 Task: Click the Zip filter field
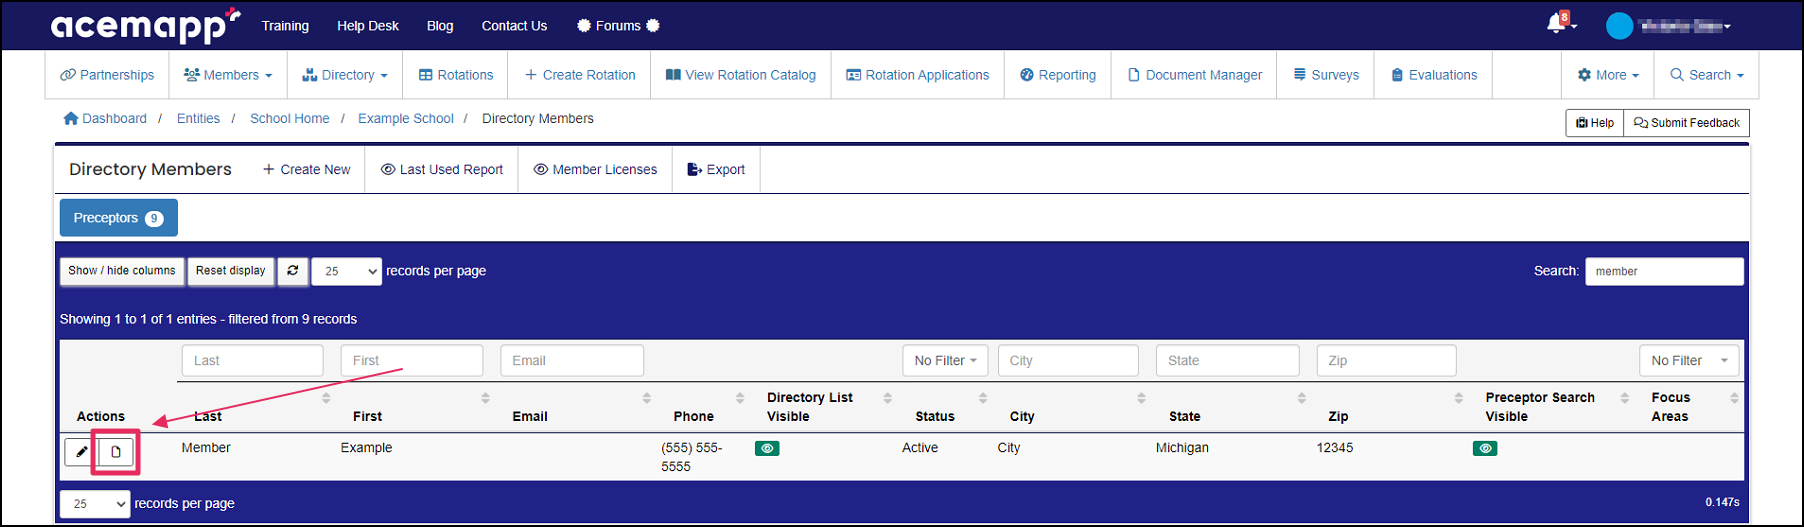point(1386,361)
